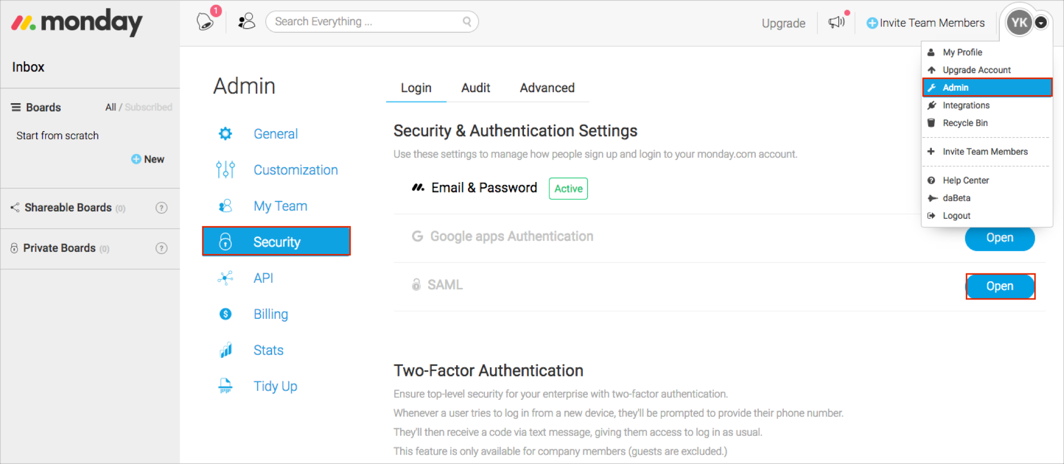Image resolution: width=1064 pixels, height=464 pixels.
Task: Click the API network icon
Action: click(x=226, y=278)
